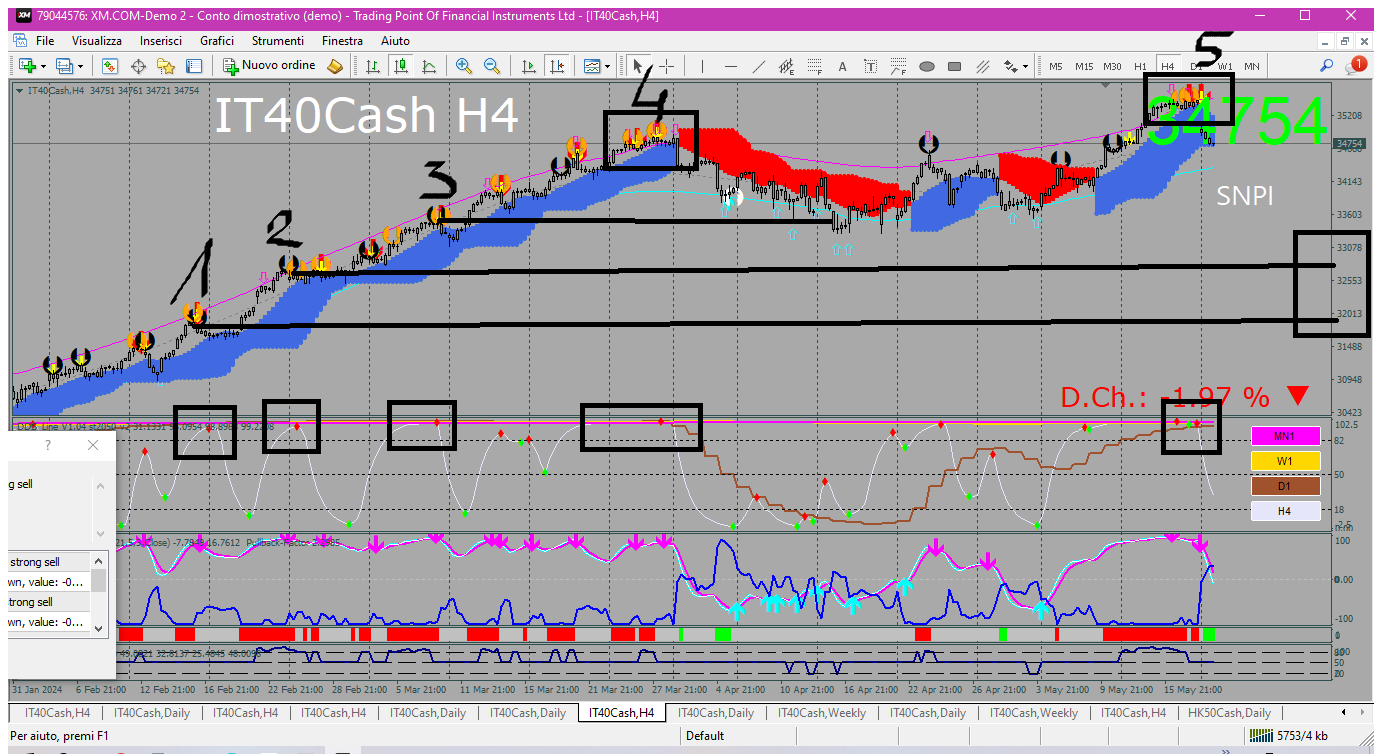Select the rectangle drawing tool
This screenshot has width=1382, height=754.
[x=955, y=66]
